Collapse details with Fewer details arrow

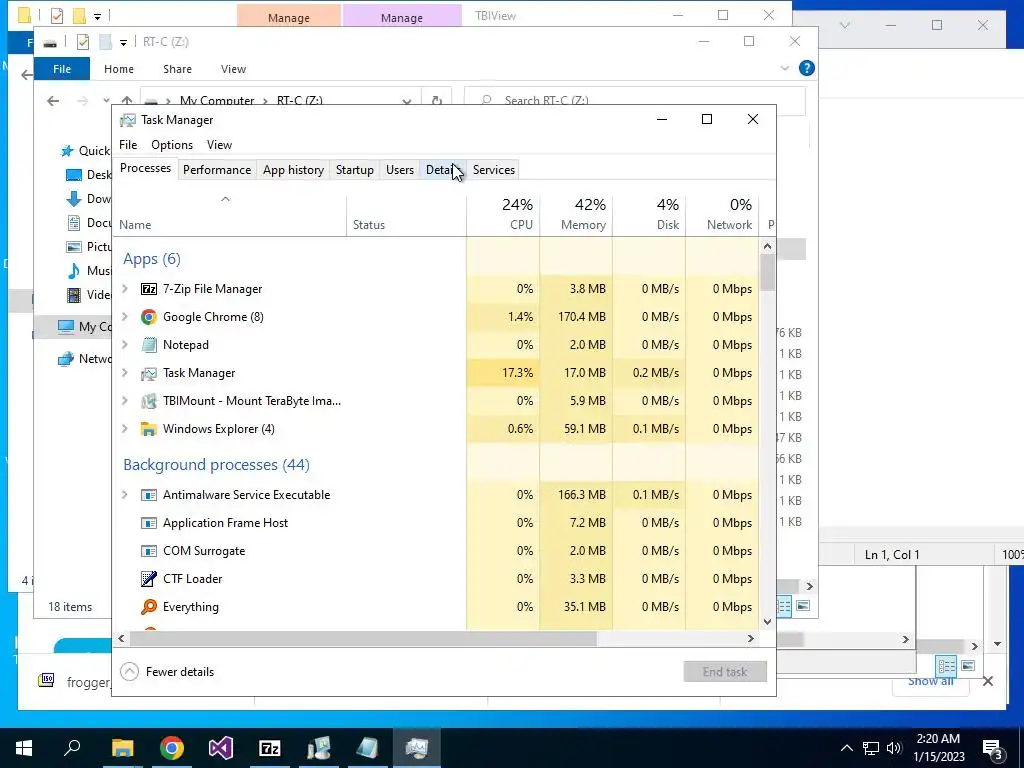[x=129, y=671]
